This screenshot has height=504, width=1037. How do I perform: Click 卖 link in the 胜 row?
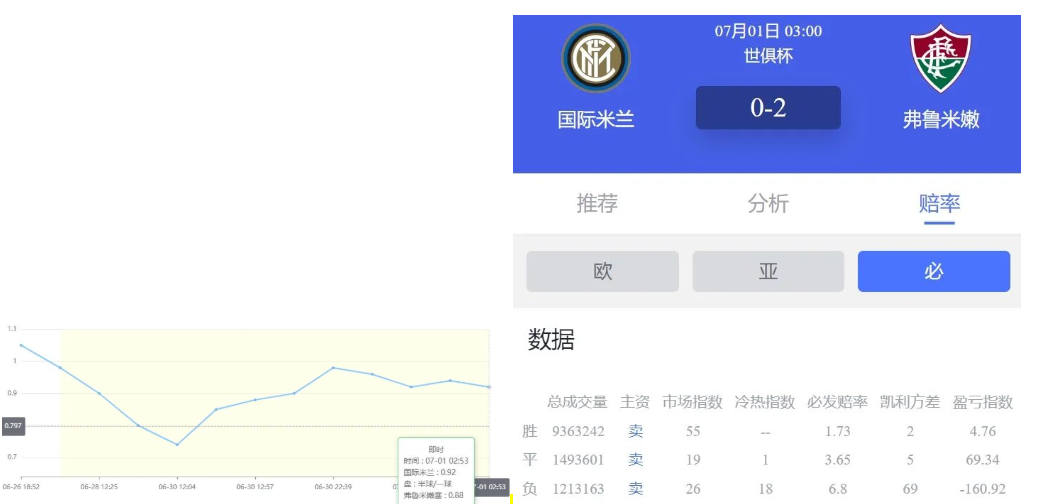[635, 431]
